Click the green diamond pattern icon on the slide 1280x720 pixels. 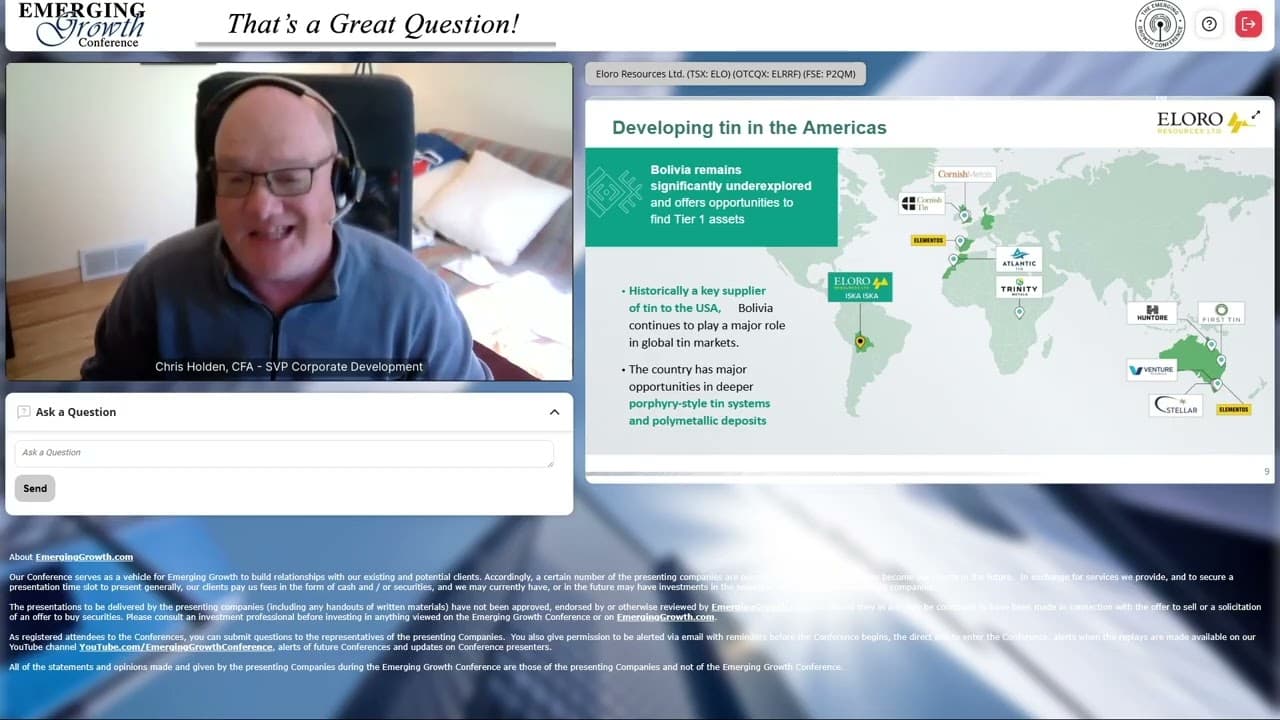[613, 193]
